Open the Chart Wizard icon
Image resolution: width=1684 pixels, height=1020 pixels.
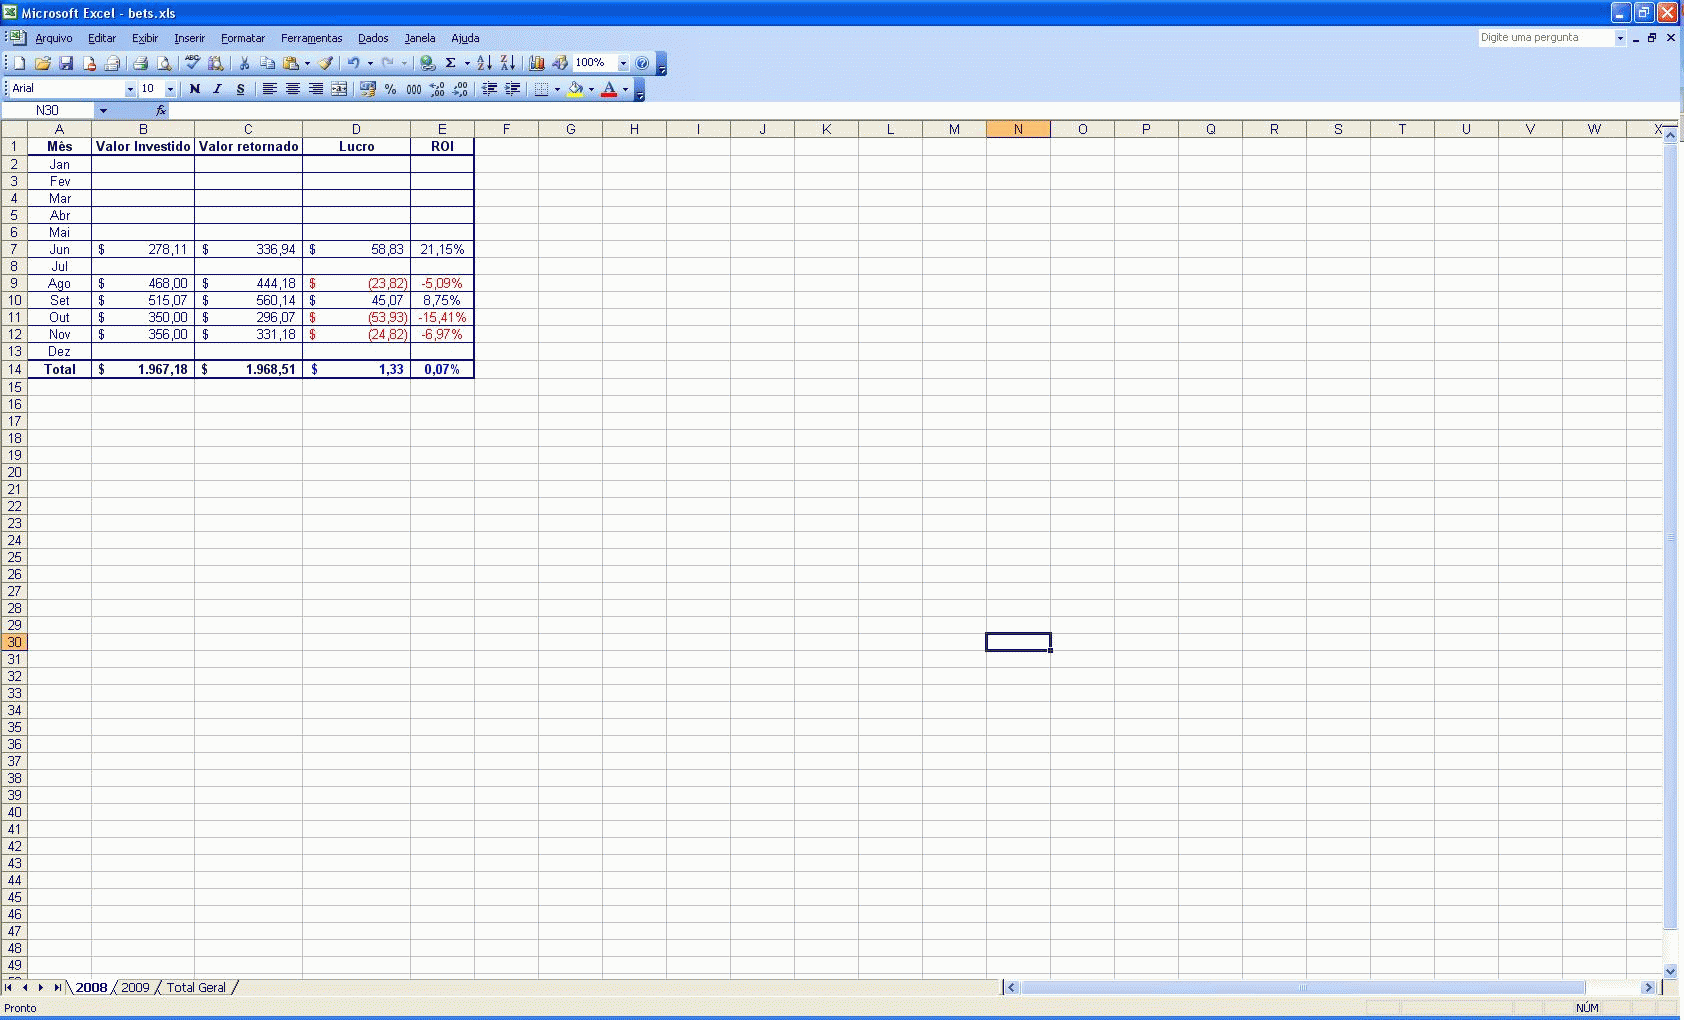(537, 63)
